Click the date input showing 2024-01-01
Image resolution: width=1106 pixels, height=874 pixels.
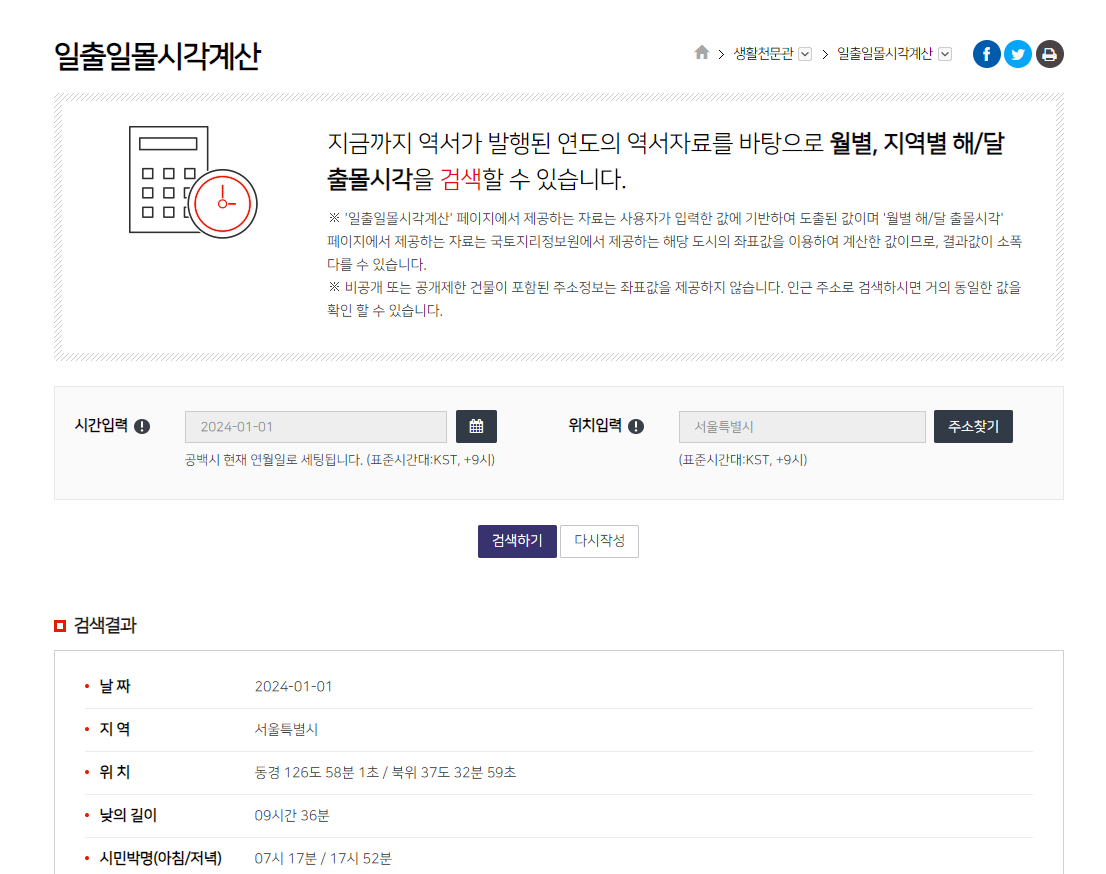315,426
